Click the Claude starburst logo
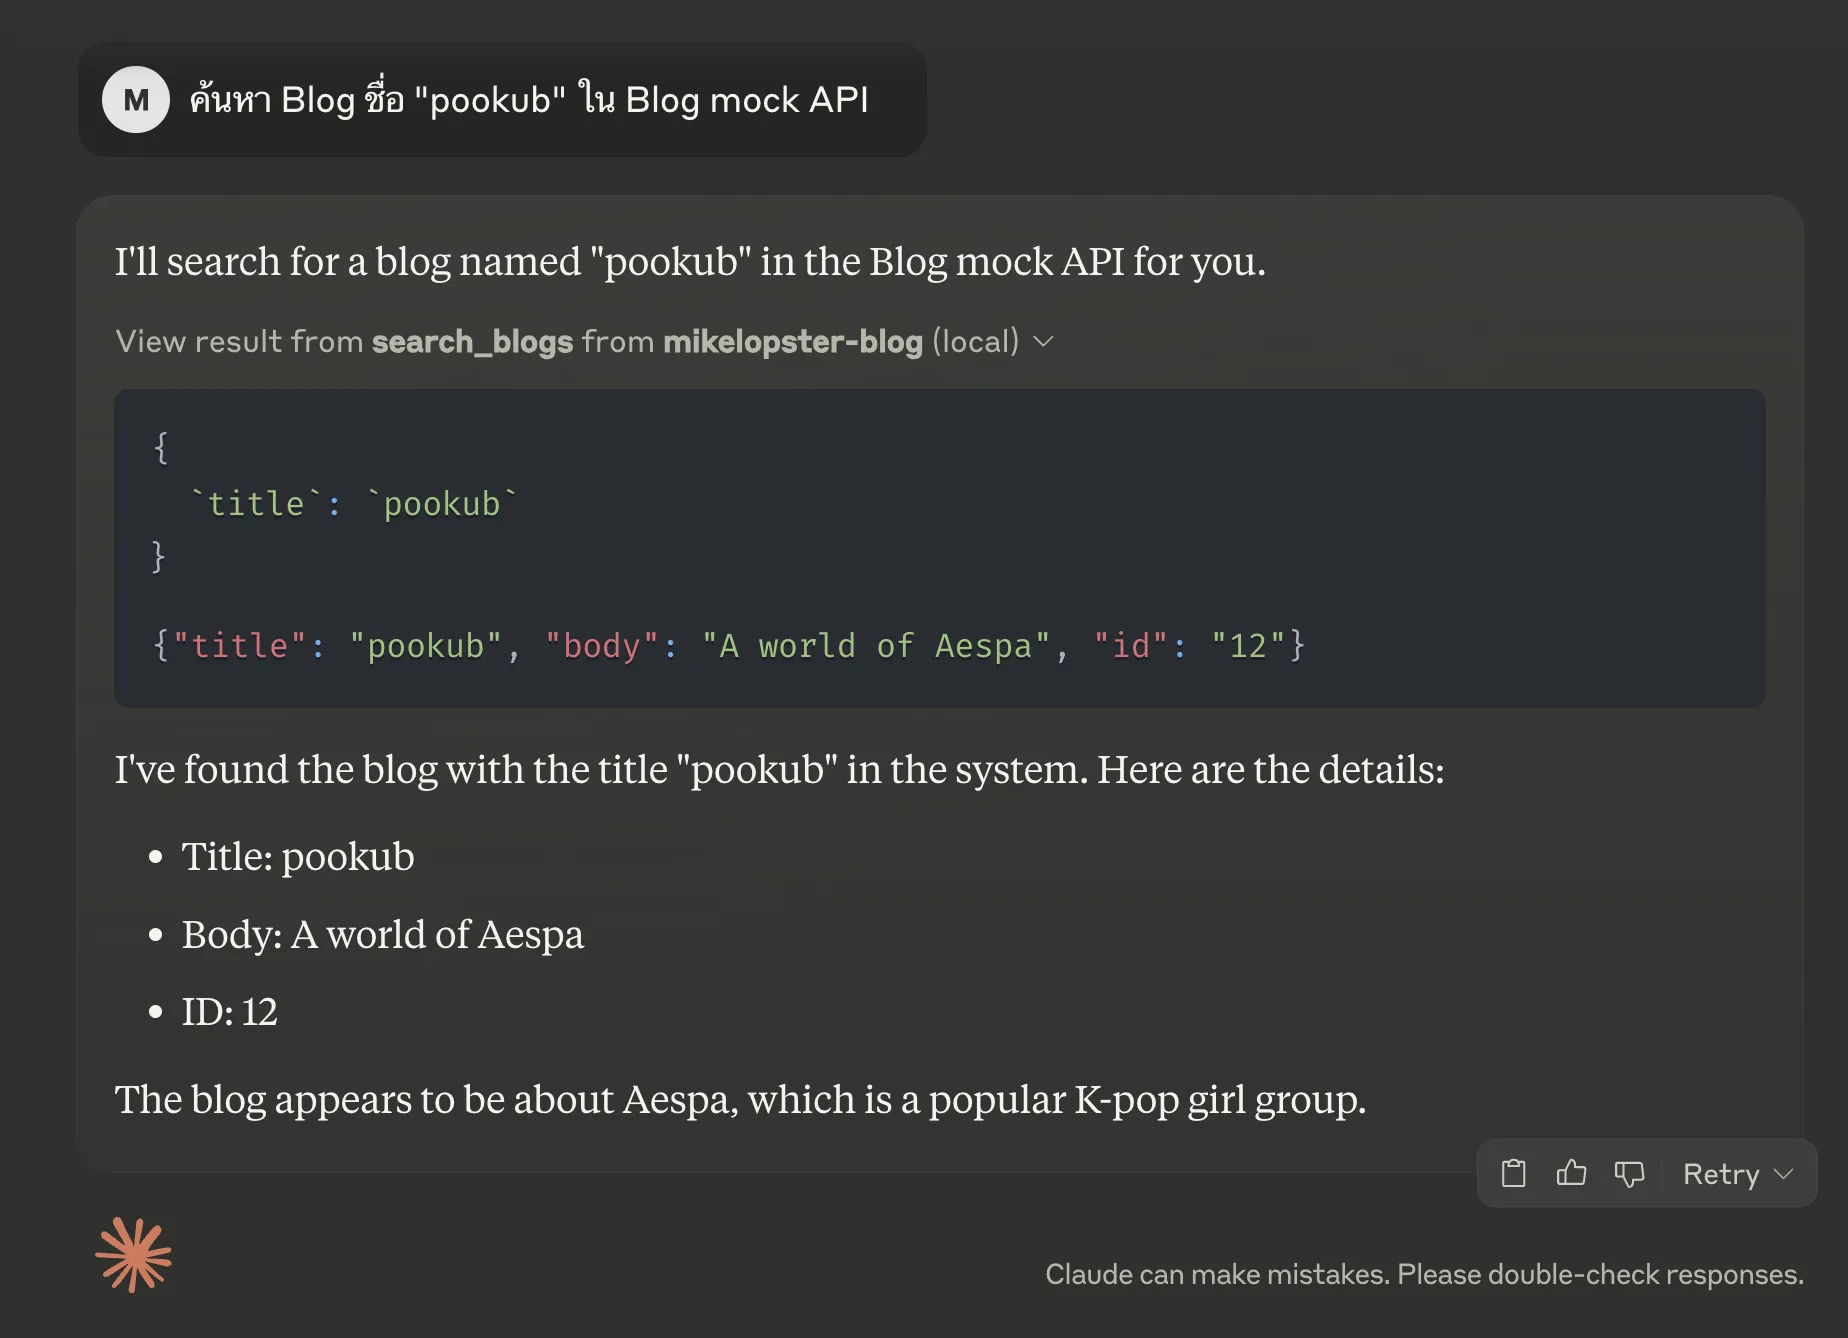Screen dimensions: 1848x1338 pyautogui.click(x=134, y=1255)
